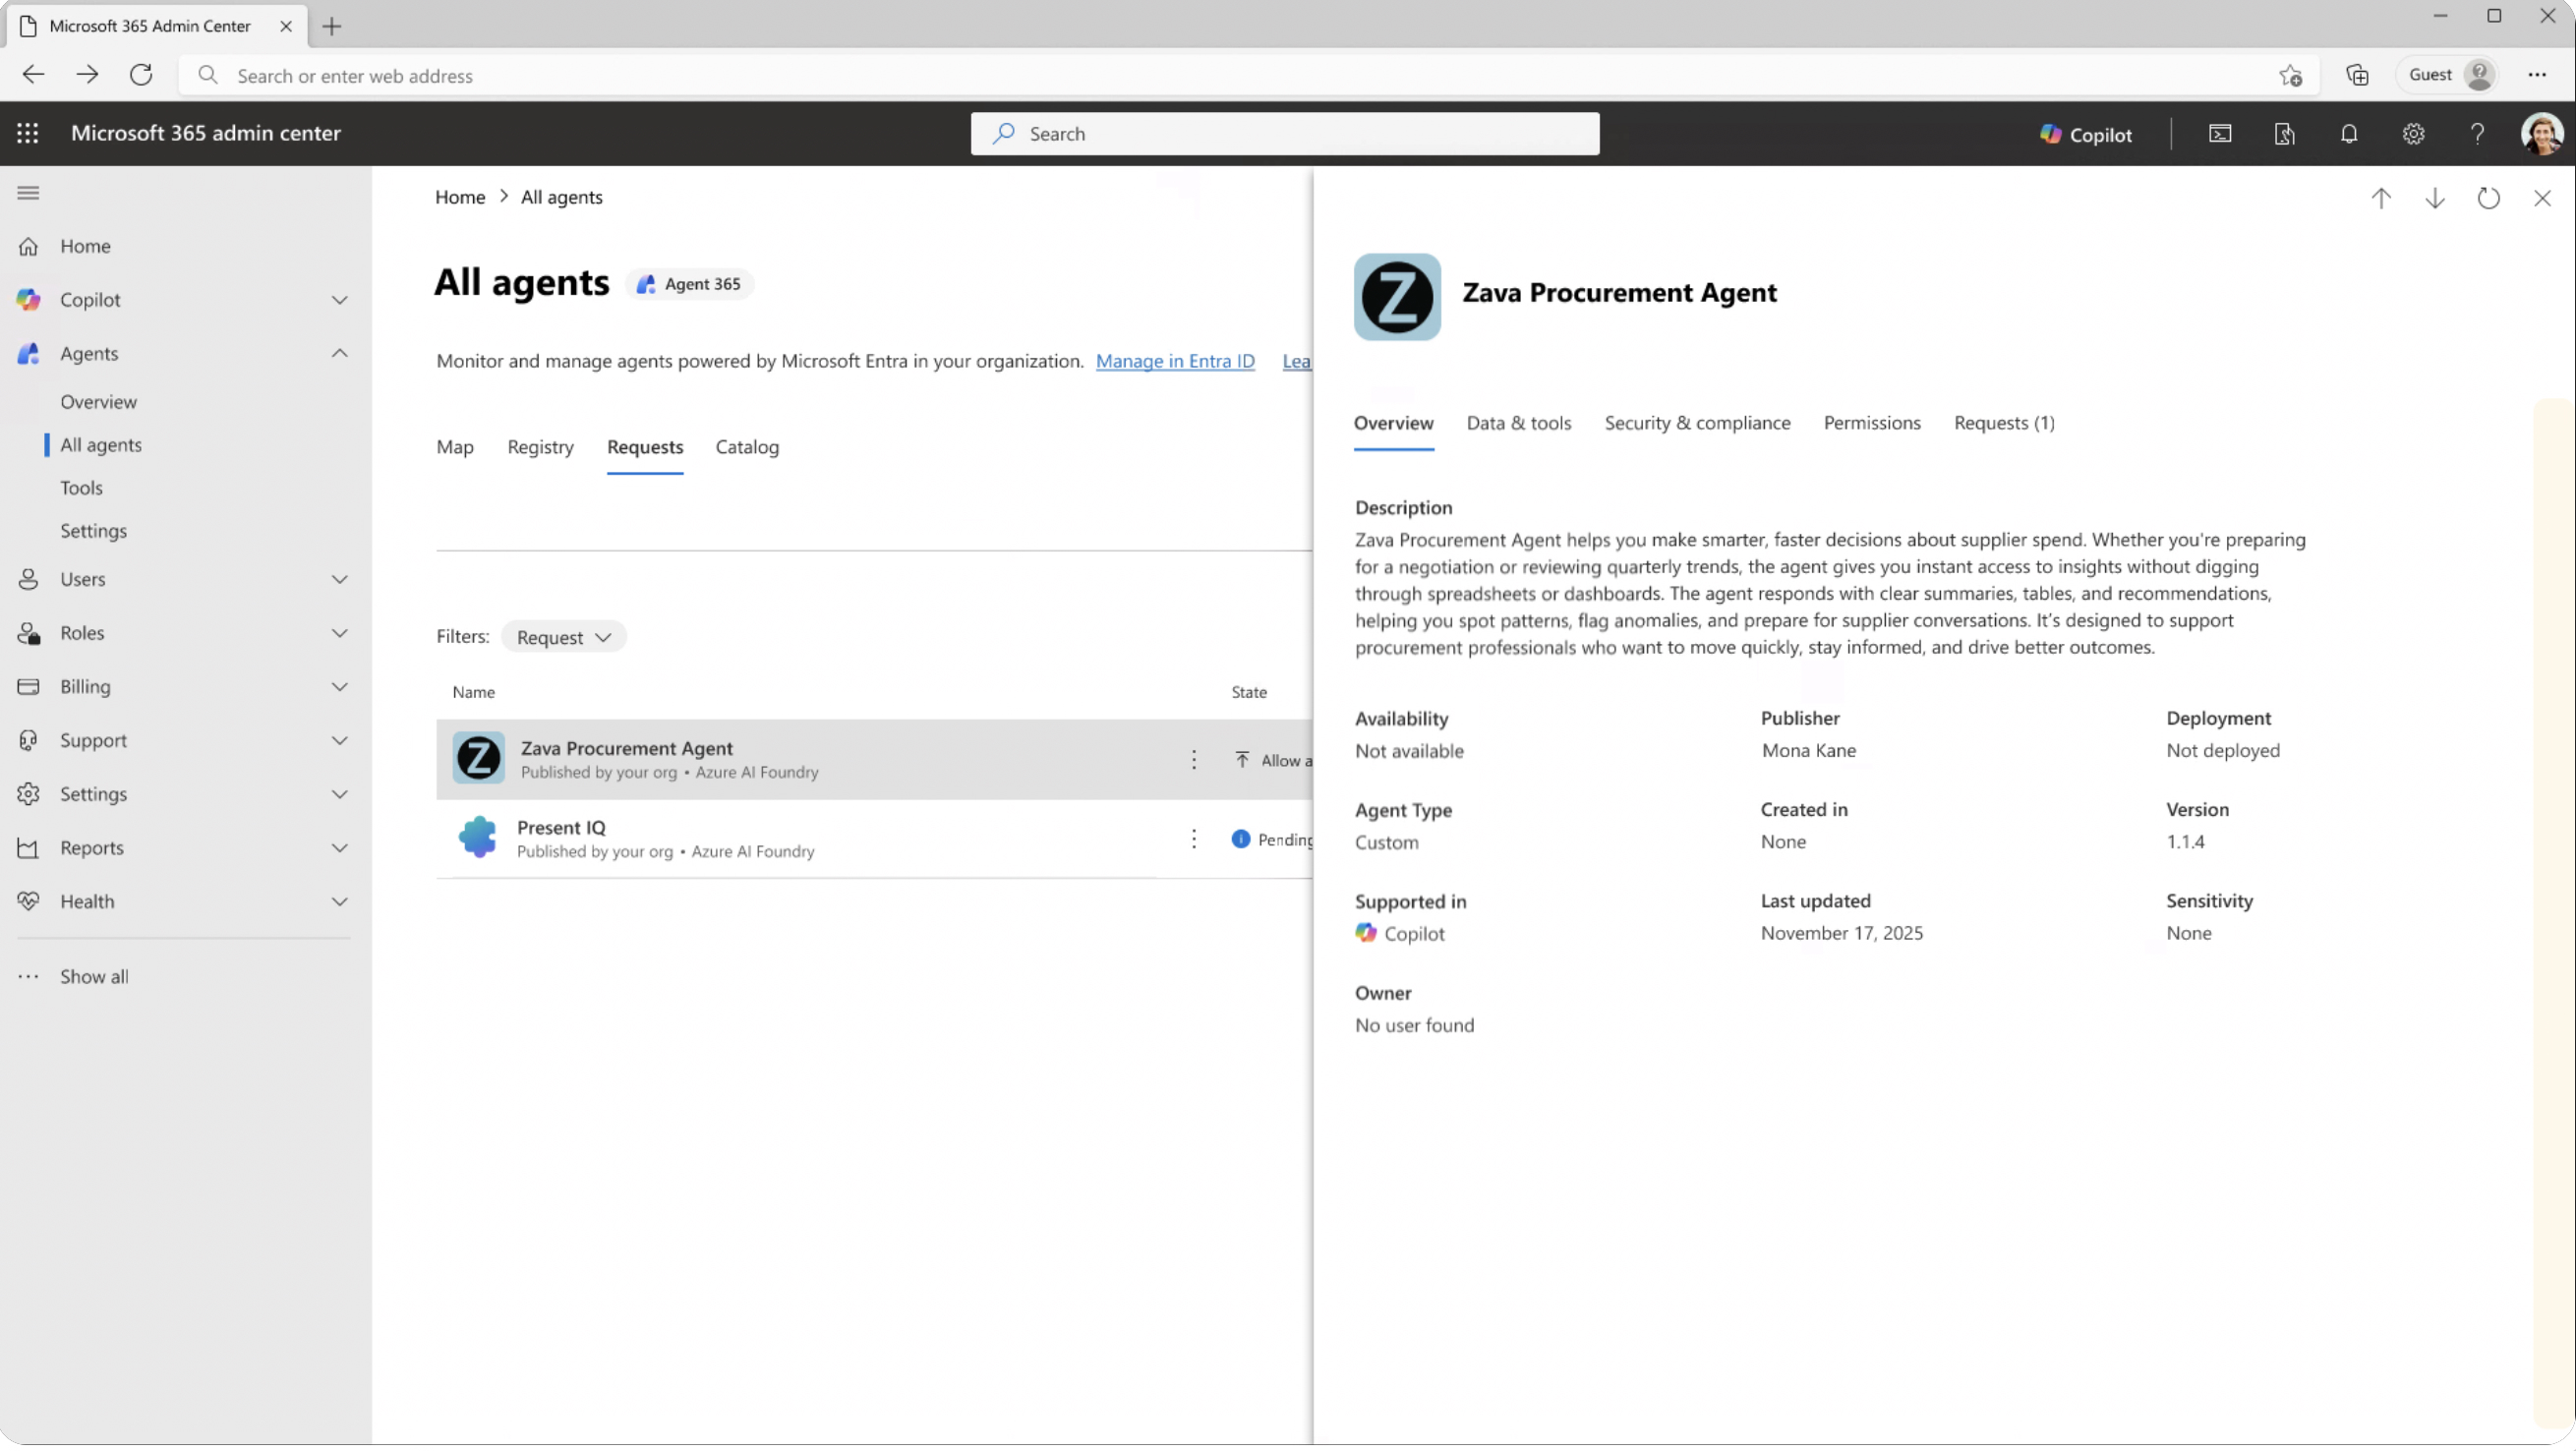The image size is (2576, 1451).
Task: Expand the Settings sidebar section chevron
Action: click(340, 795)
